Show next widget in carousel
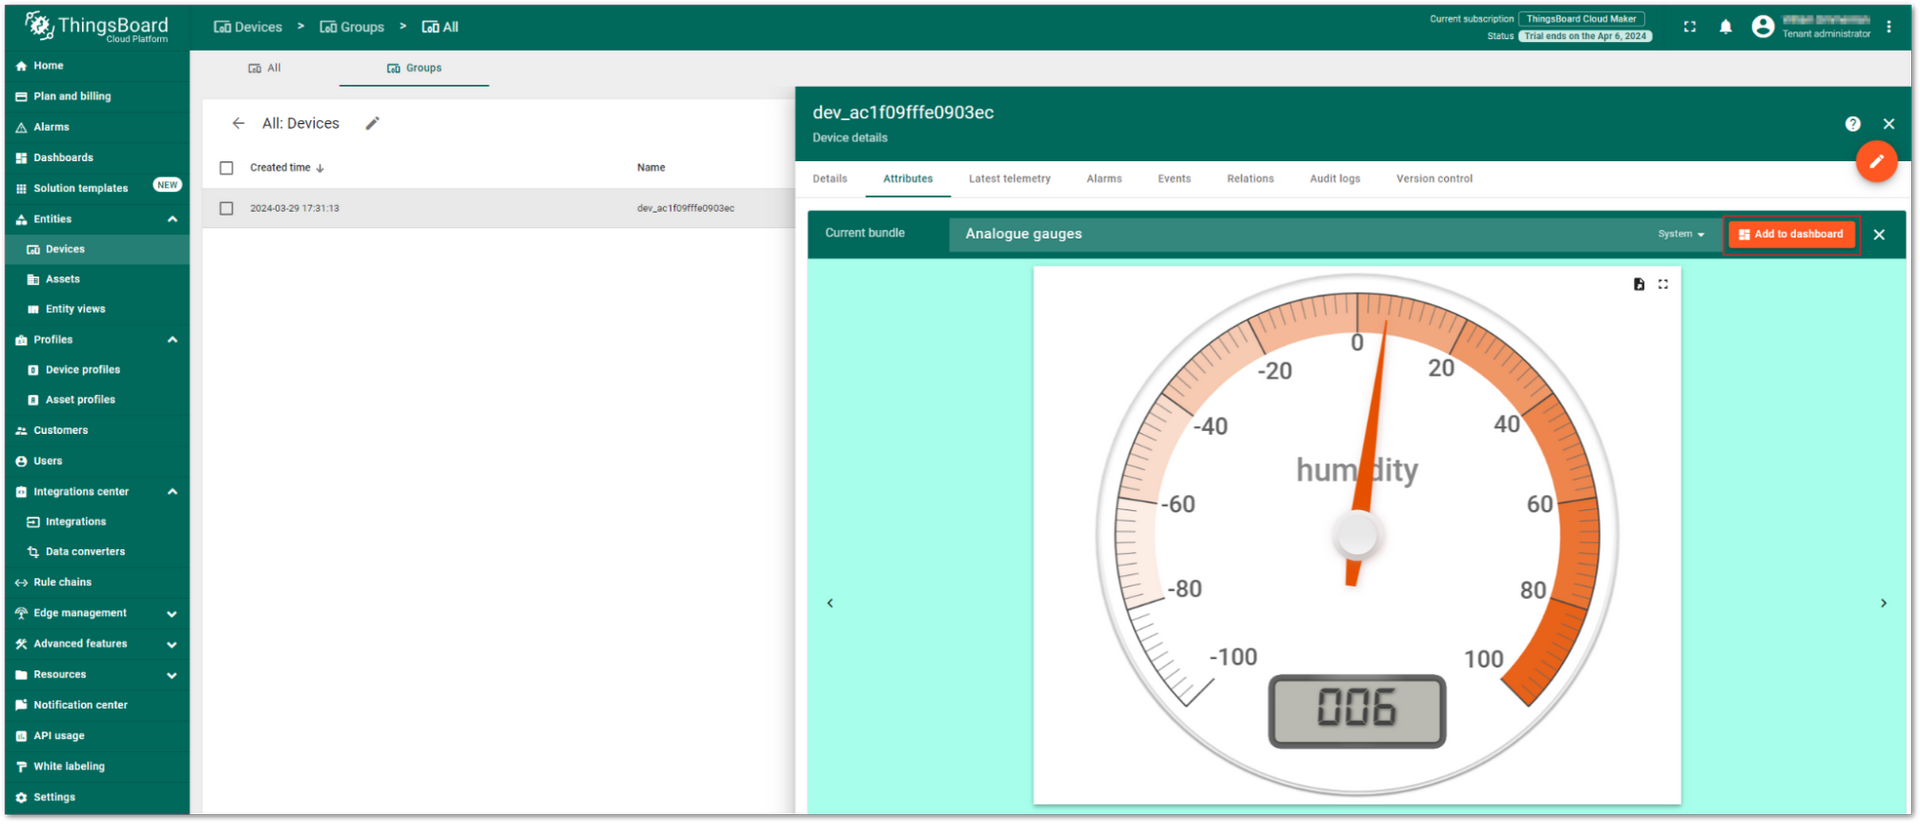The image size is (1920, 824). tap(1884, 603)
